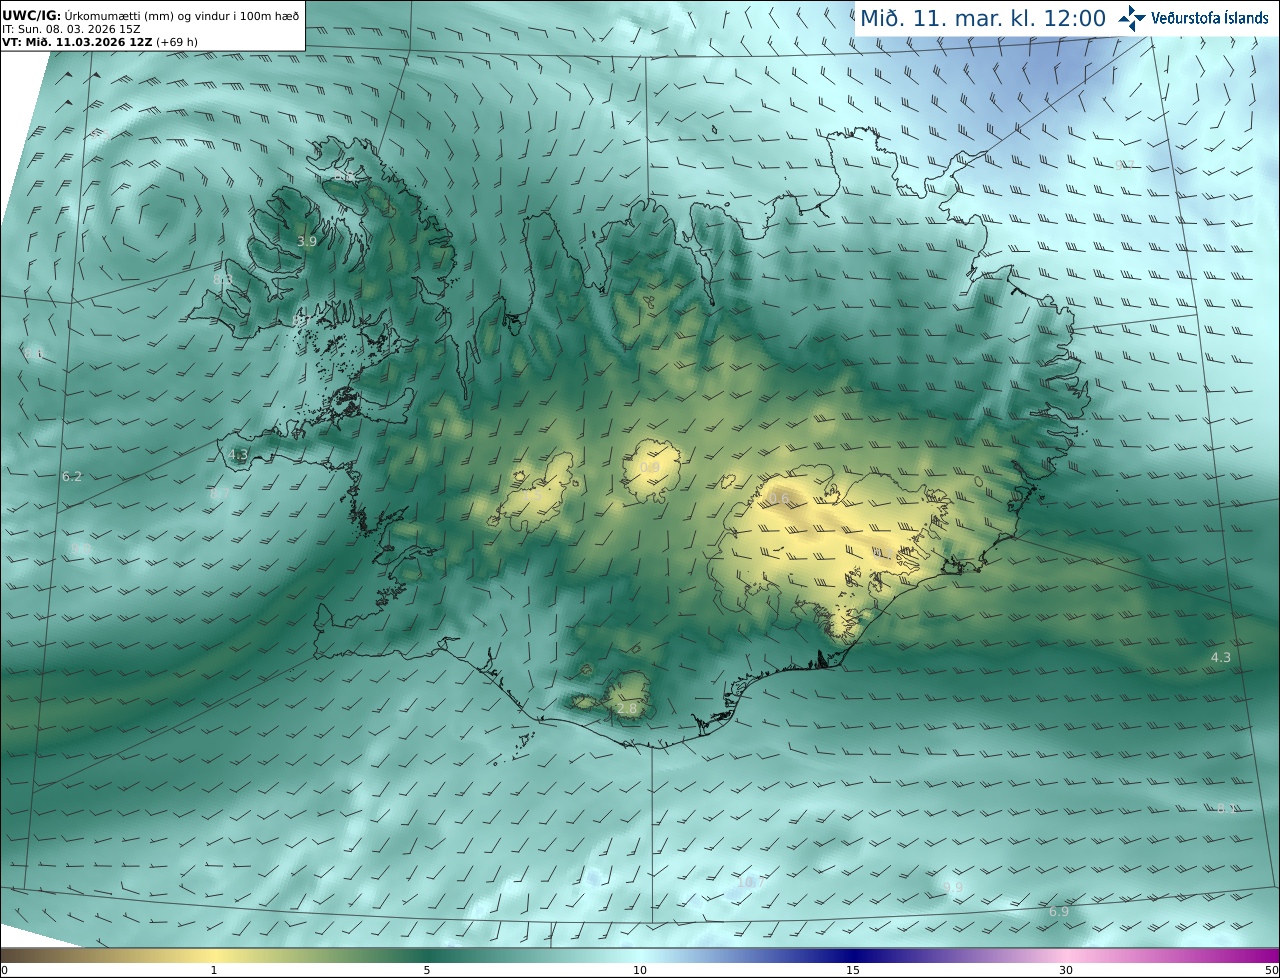Click the Veðurstofa Íslands logo icon

click(1132, 18)
